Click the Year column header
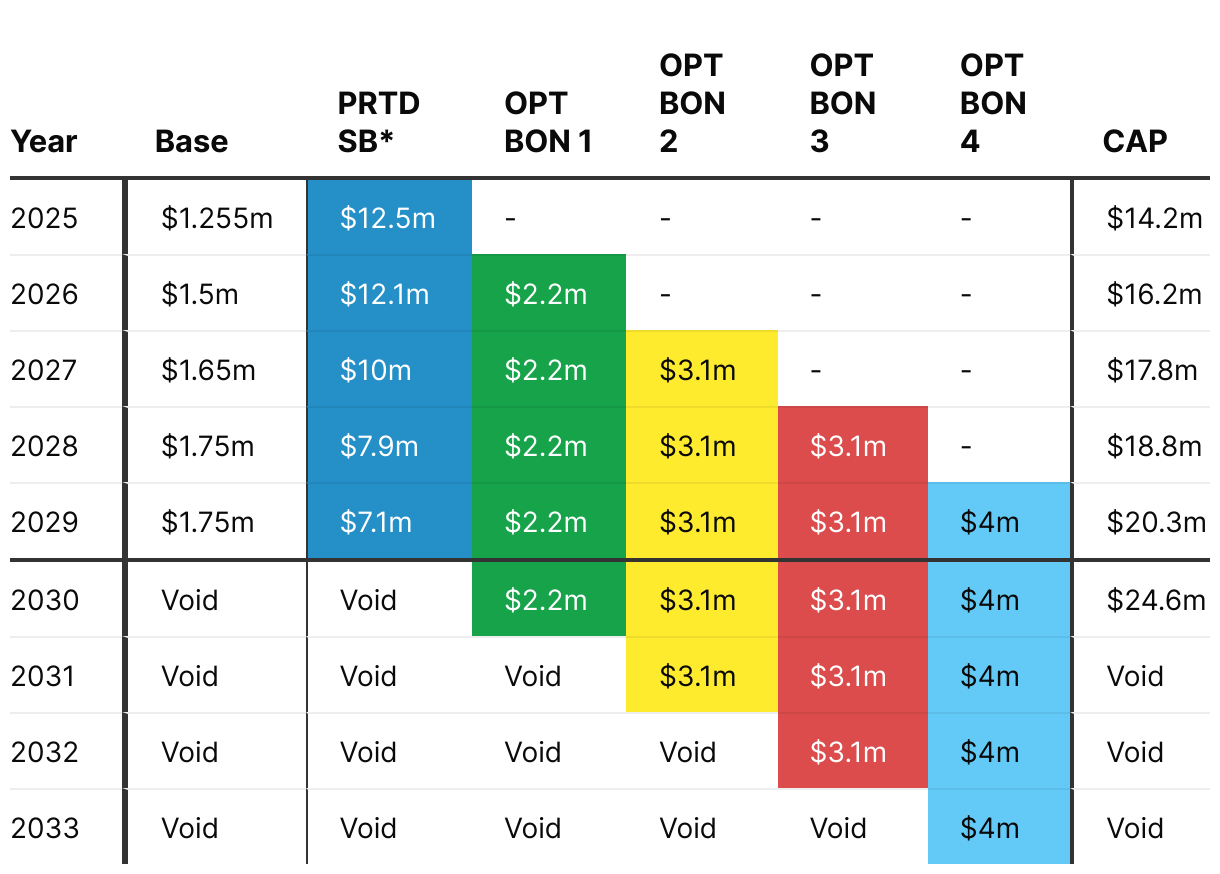1220x874 pixels. click(44, 141)
